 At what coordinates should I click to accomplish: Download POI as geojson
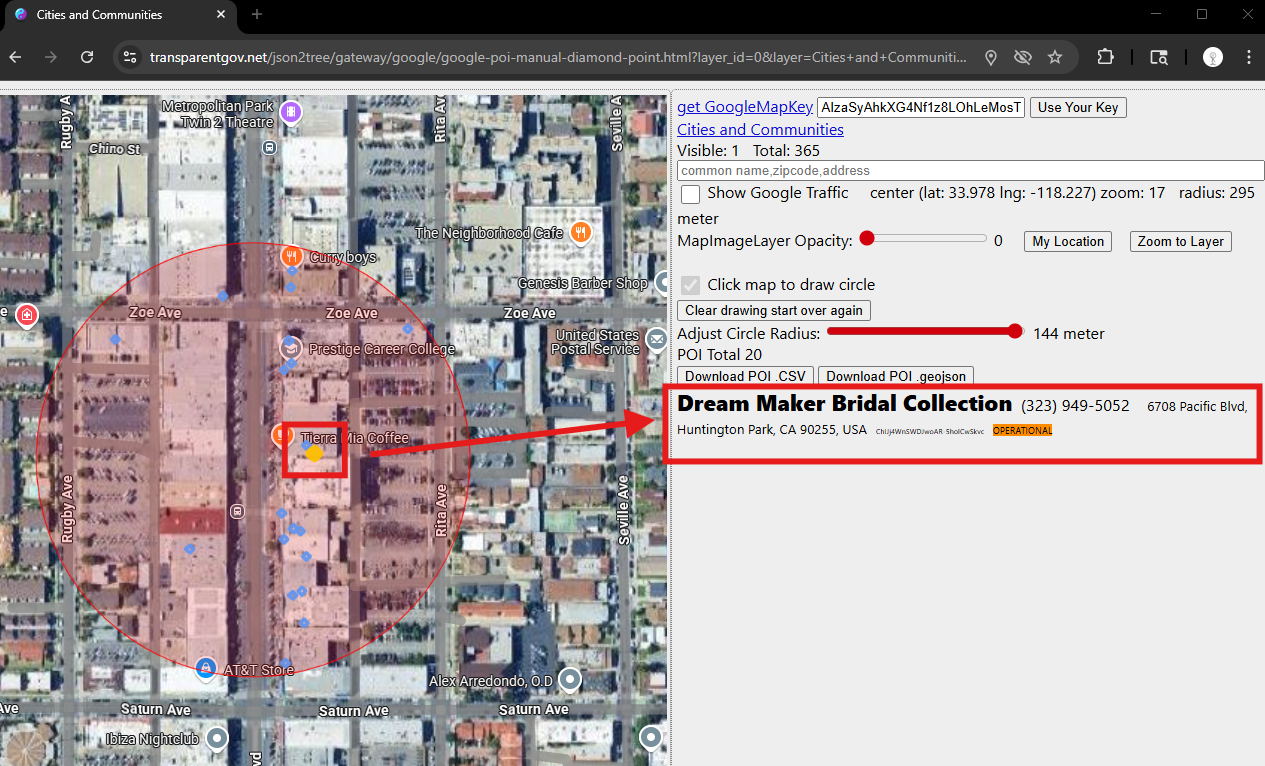coord(896,376)
